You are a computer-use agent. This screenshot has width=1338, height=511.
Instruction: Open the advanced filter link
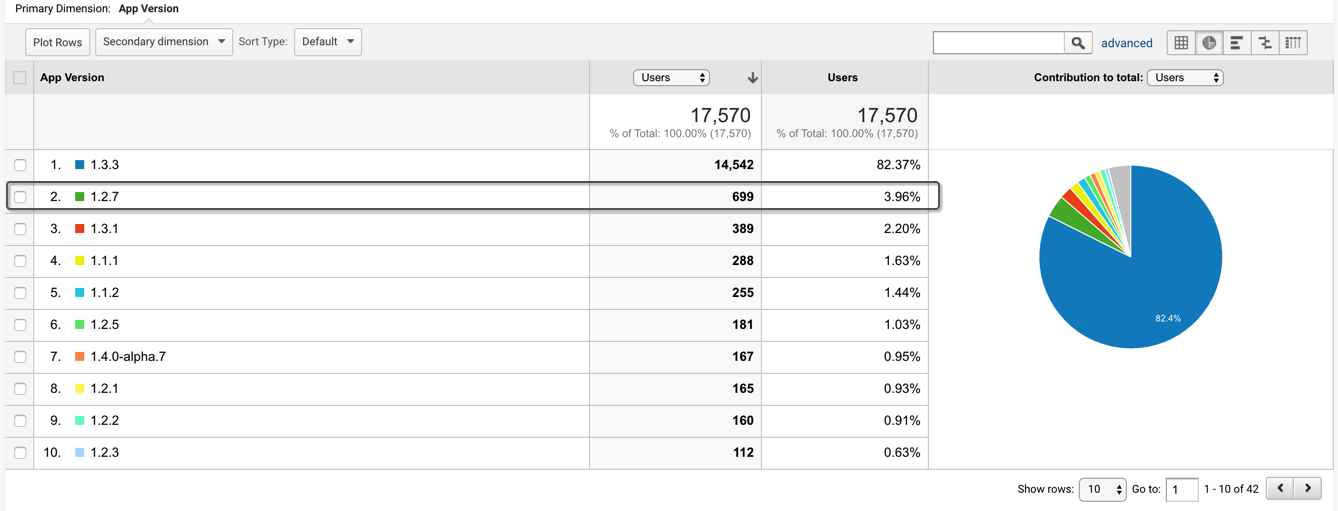pyautogui.click(x=1126, y=43)
